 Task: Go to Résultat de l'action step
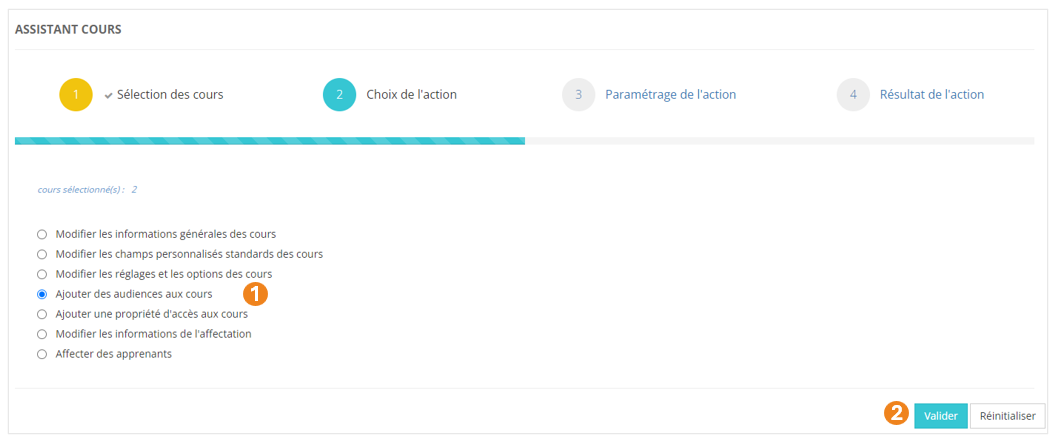tap(932, 95)
